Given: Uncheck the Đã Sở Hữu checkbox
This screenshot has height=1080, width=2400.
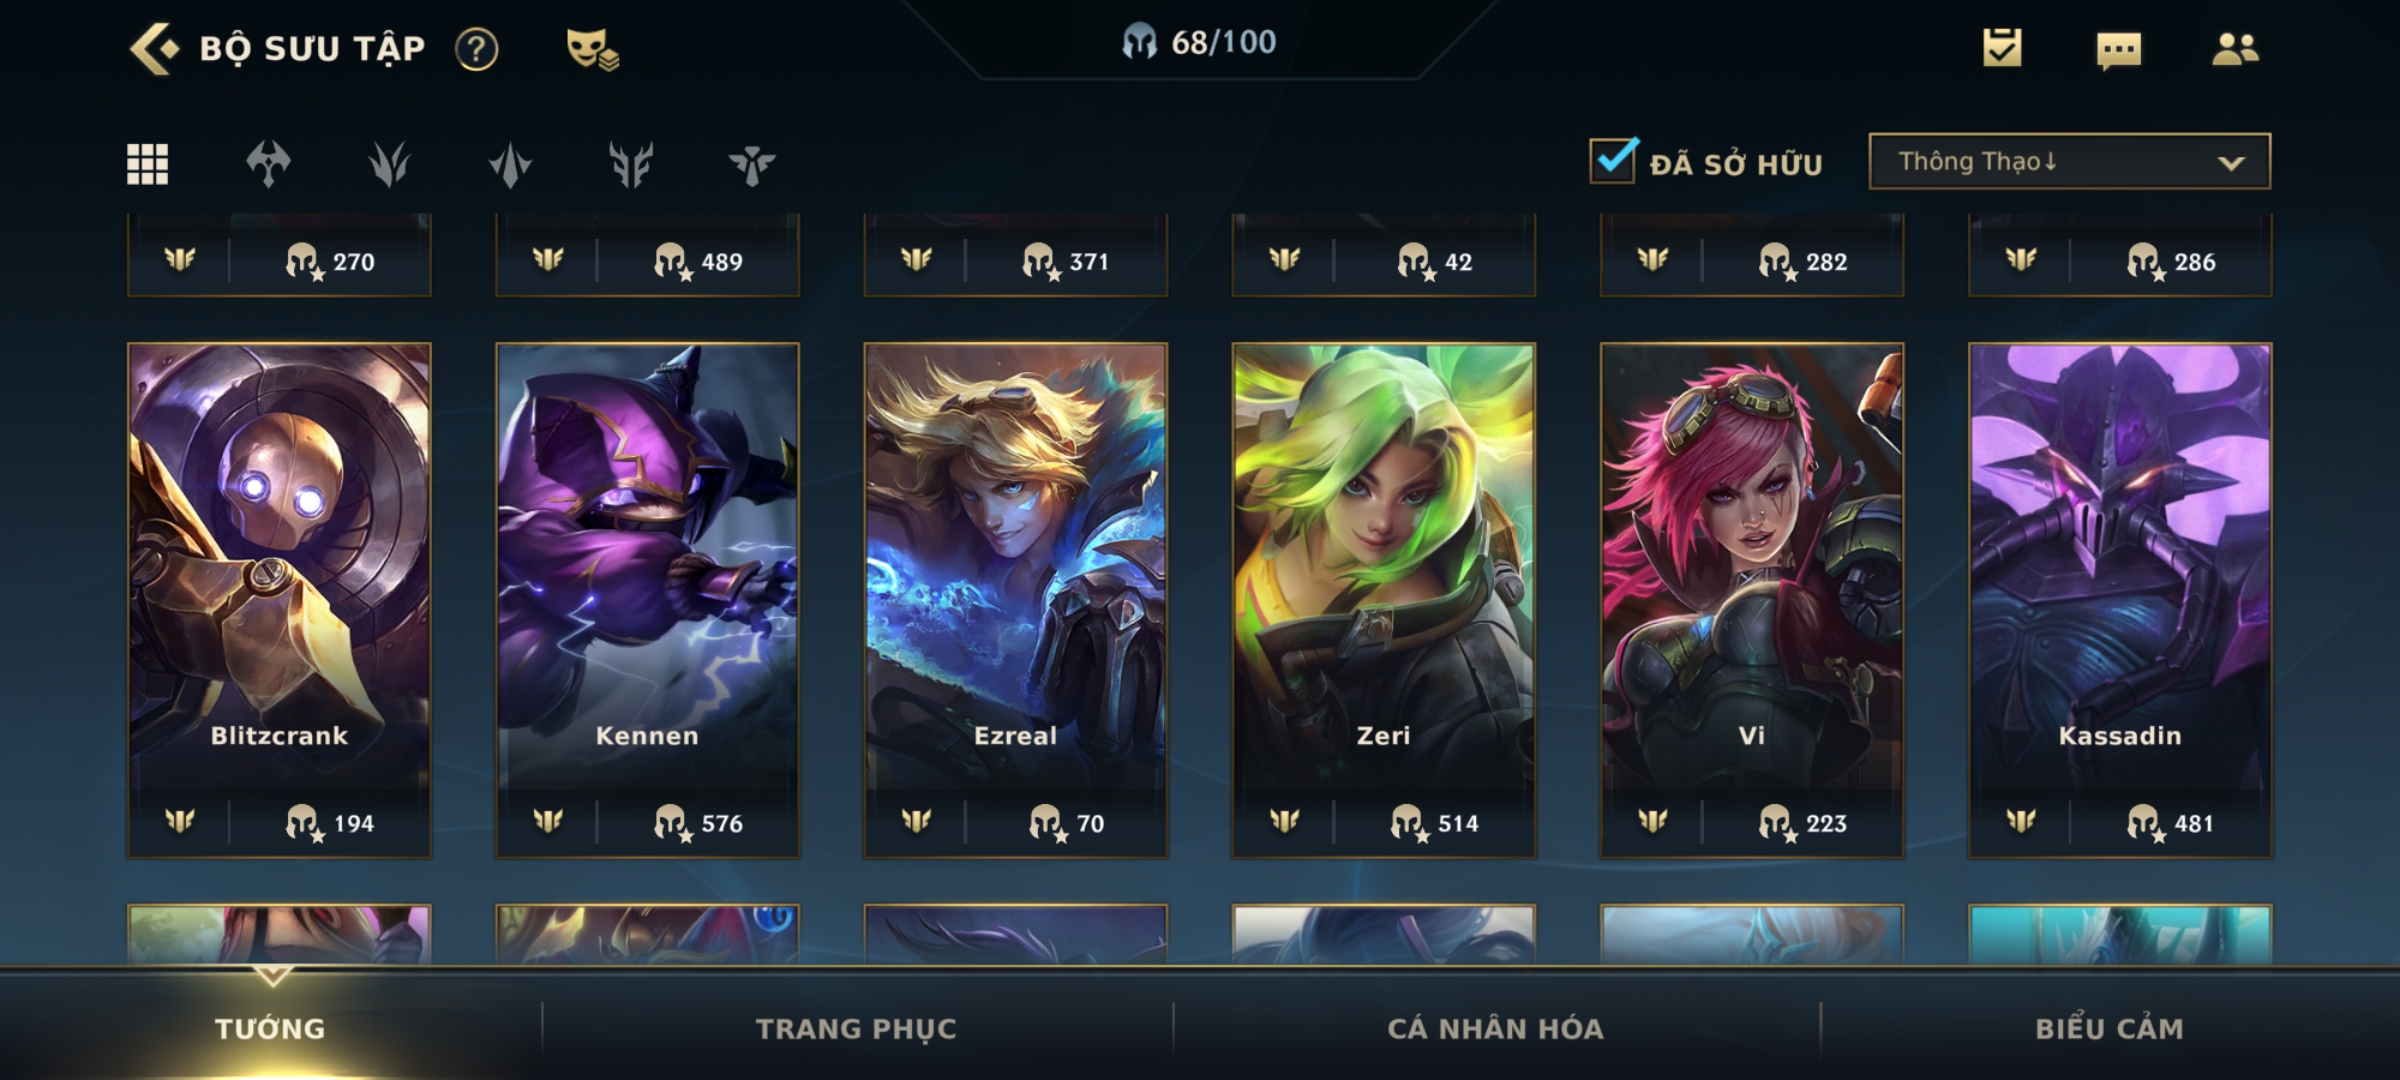Looking at the screenshot, I should coord(1613,161).
